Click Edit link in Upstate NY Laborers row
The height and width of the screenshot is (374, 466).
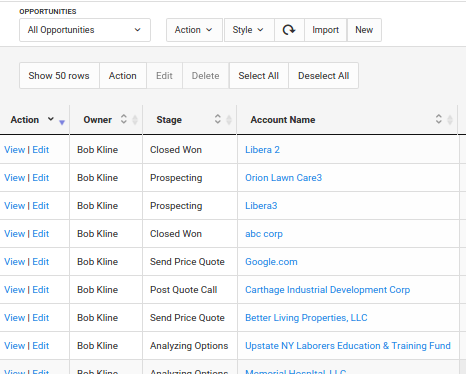(41, 346)
